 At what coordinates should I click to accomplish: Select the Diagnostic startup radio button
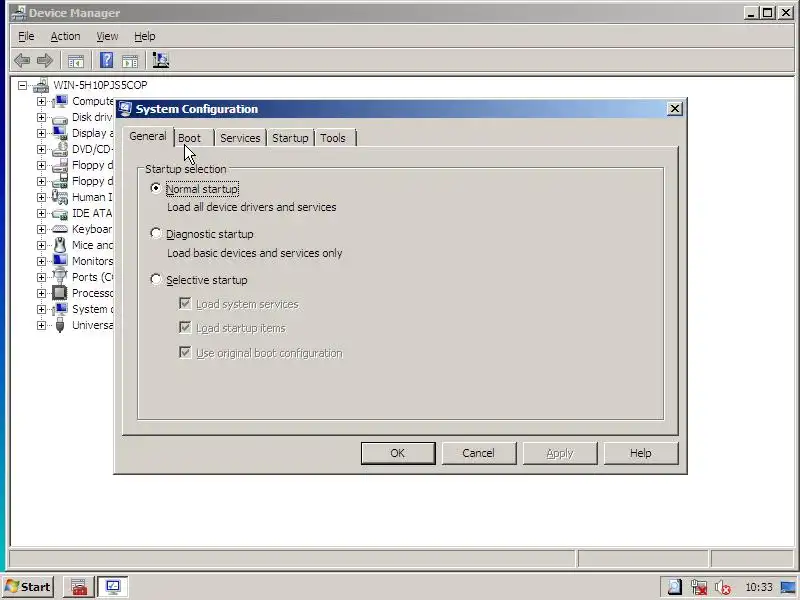(x=156, y=234)
